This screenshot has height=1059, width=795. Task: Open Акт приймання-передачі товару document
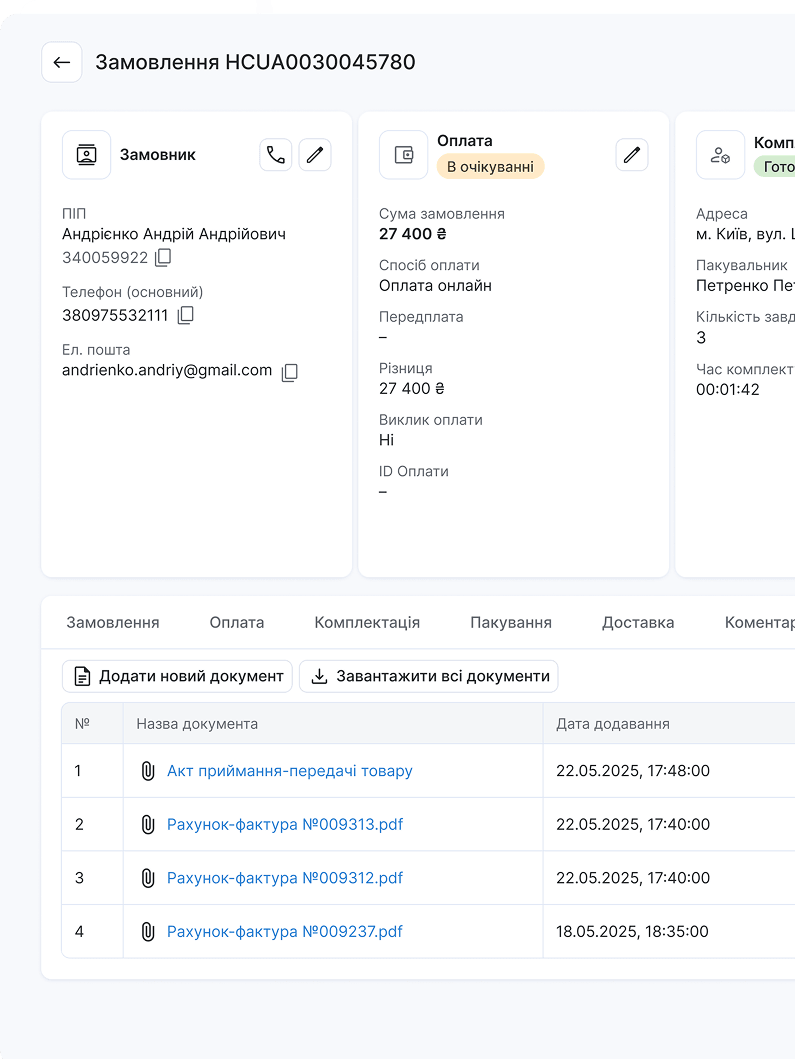tap(290, 771)
